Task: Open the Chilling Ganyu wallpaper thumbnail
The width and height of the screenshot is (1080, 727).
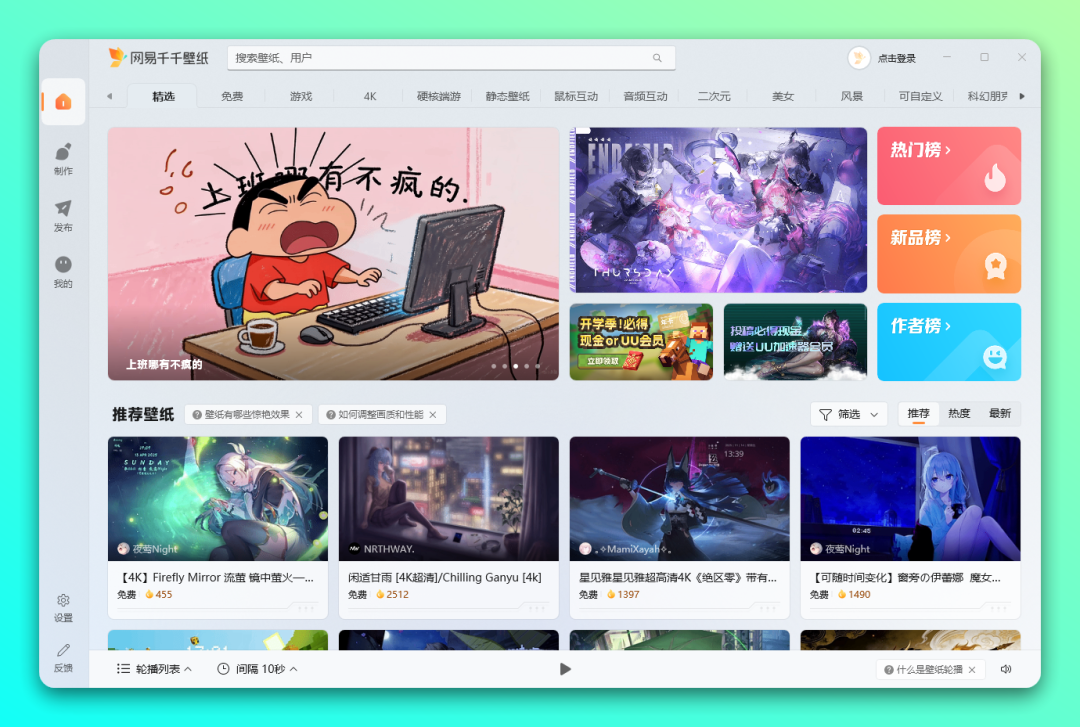Action: [448, 499]
